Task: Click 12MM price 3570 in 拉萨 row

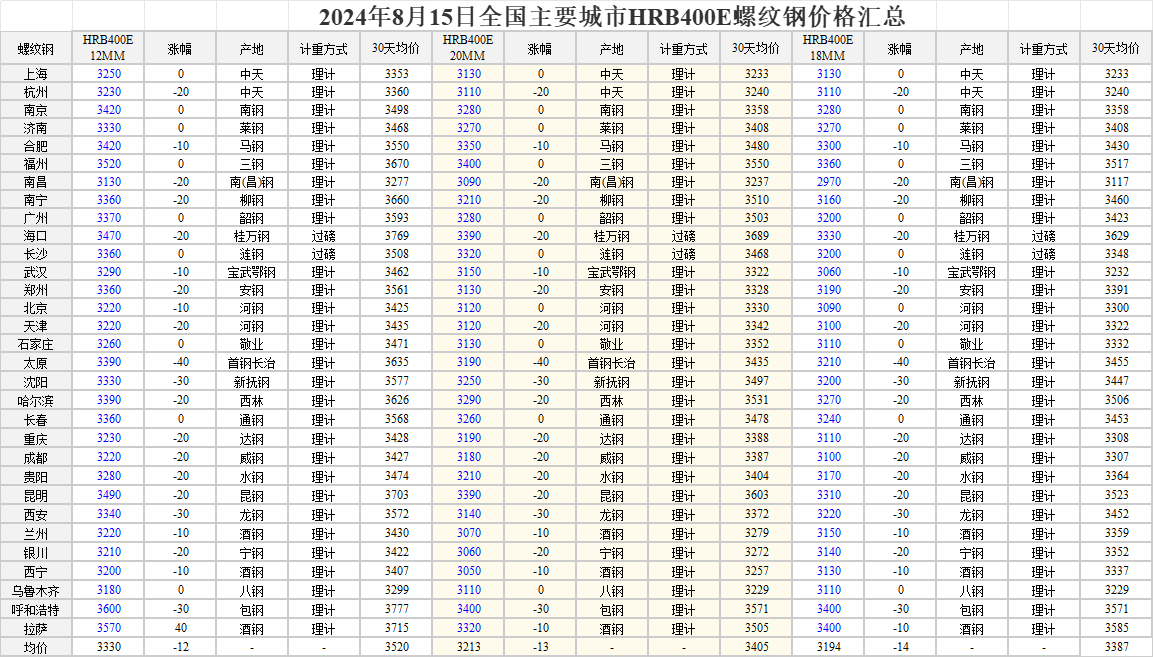Action: tap(109, 628)
